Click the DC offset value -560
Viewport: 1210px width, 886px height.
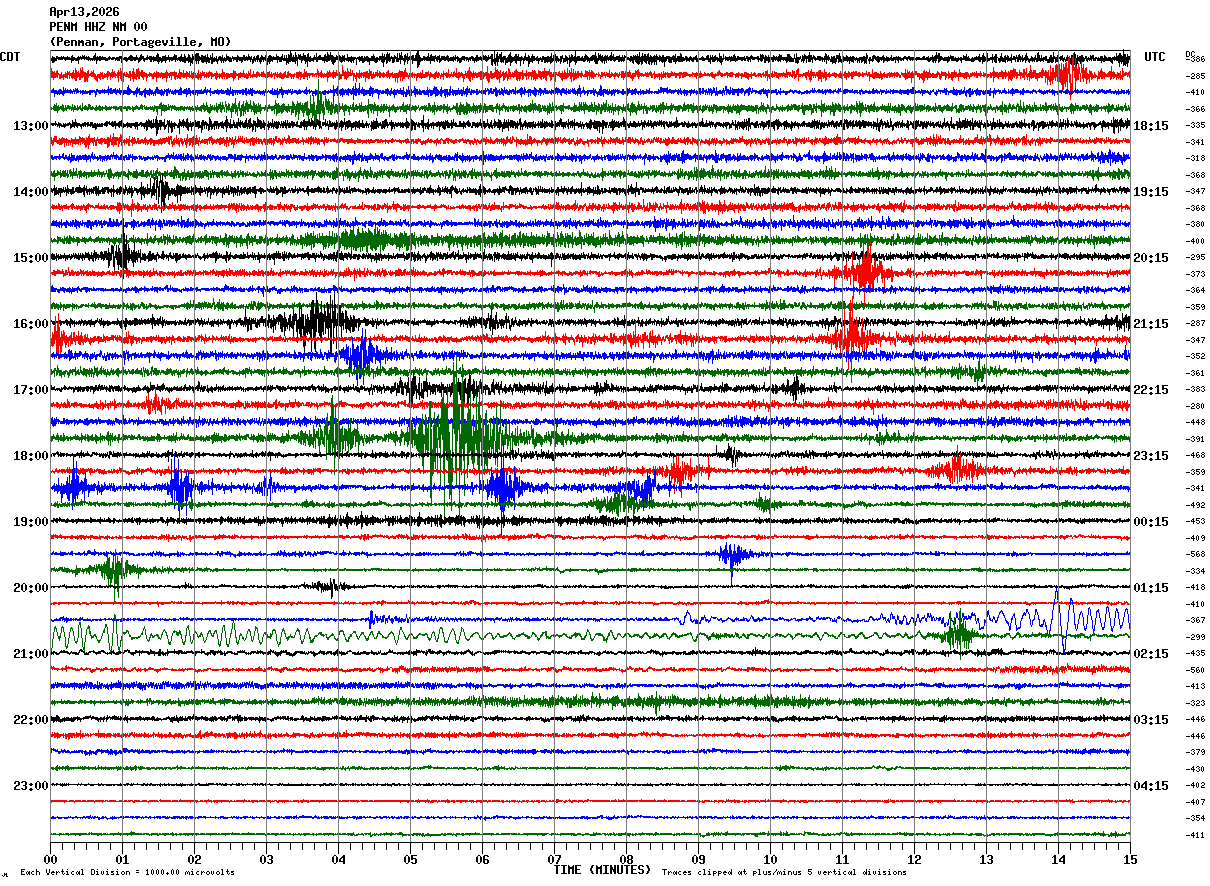pyautogui.click(x=1195, y=670)
